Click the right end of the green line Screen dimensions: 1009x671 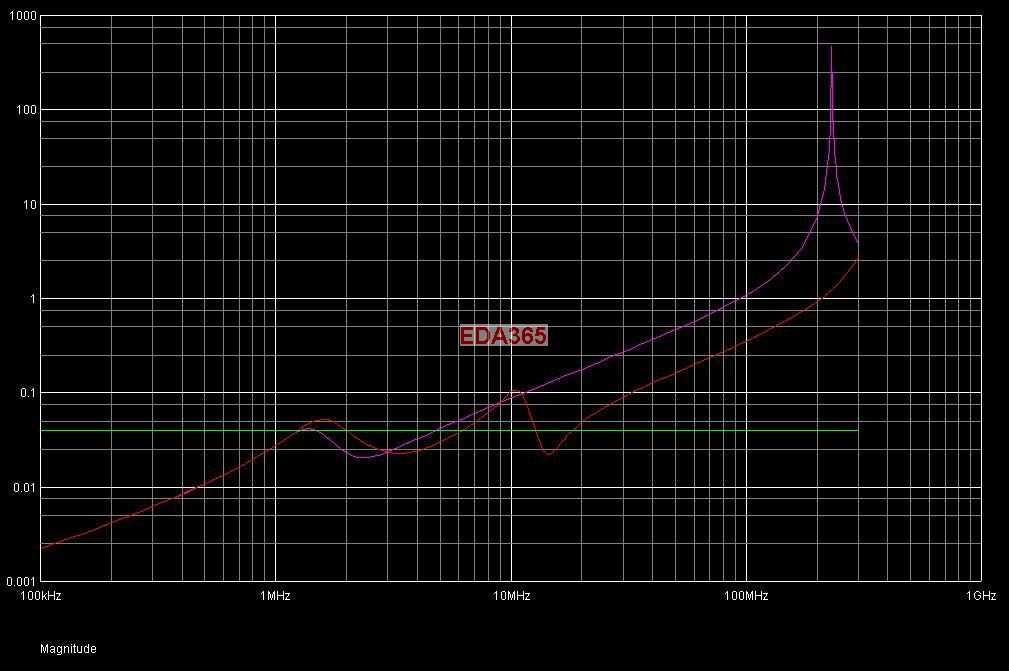(x=858, y=430)
